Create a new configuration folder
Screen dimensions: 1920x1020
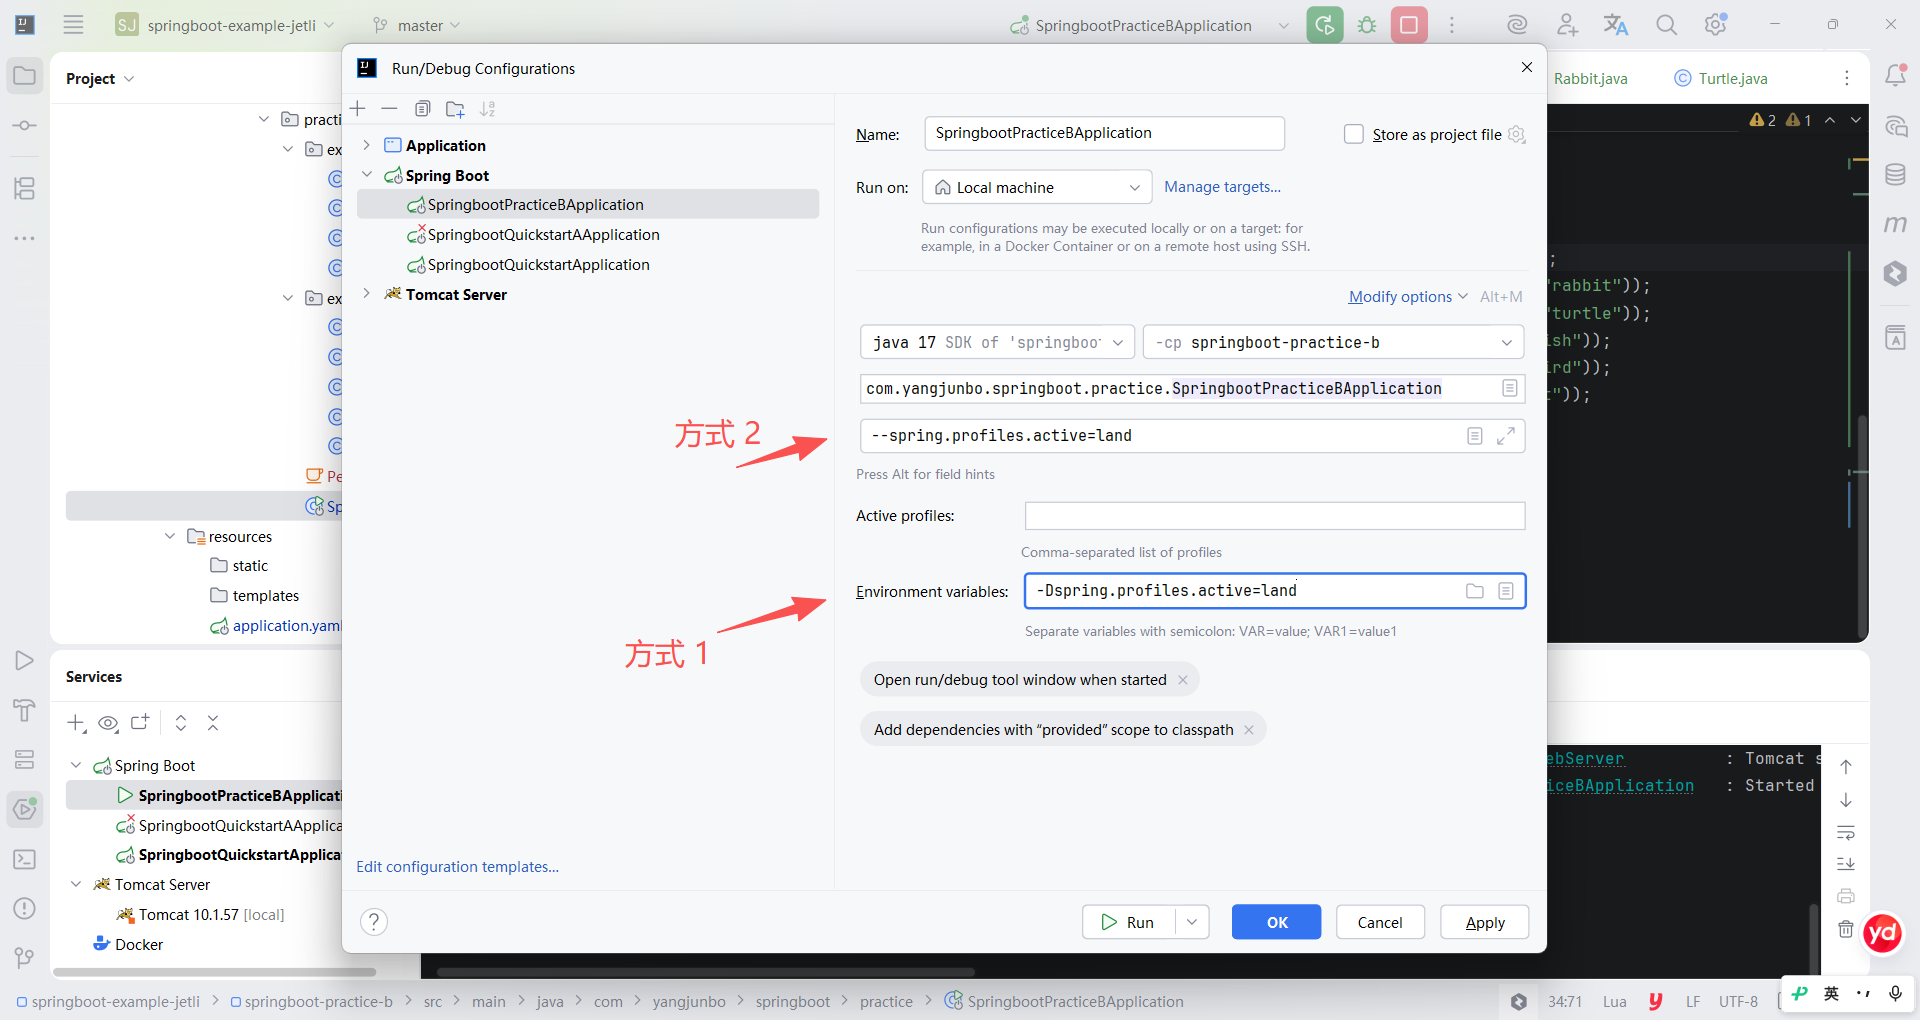click(455, 109)
